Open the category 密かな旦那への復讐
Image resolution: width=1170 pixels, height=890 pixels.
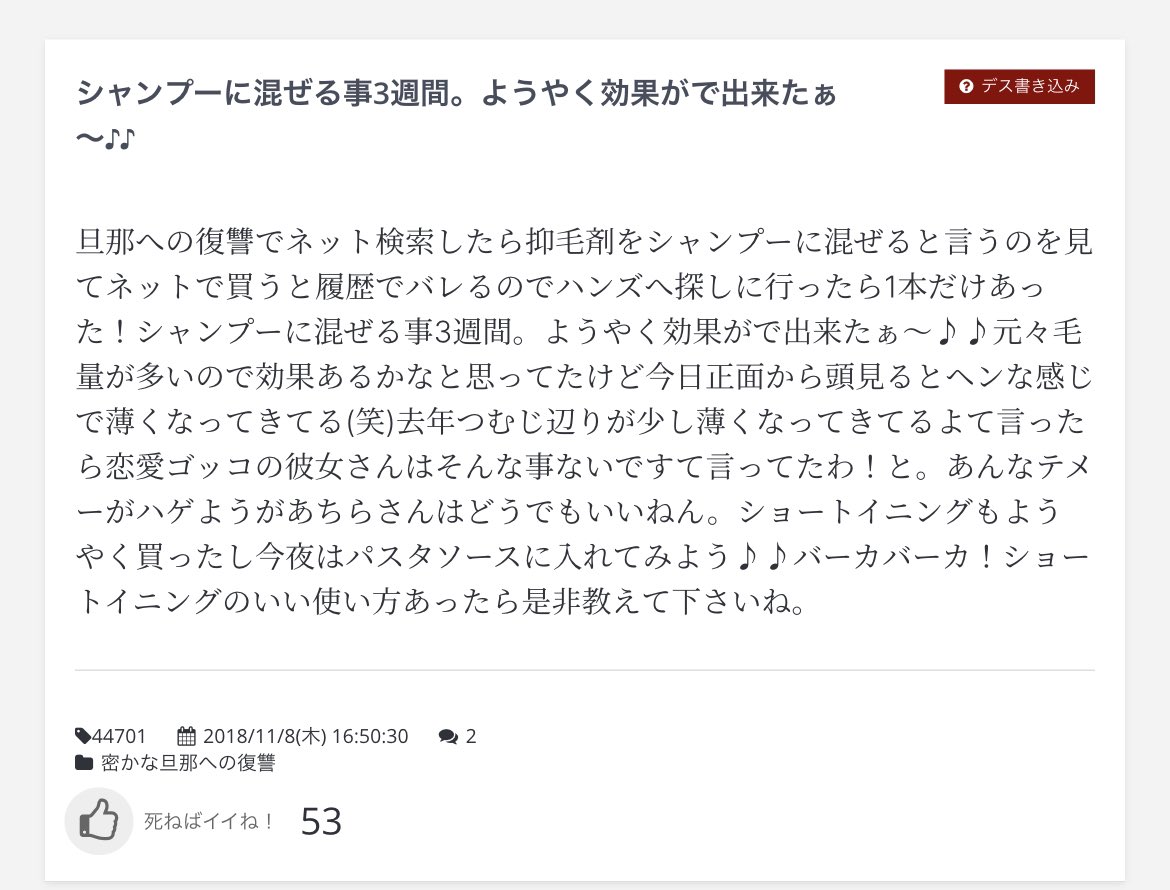188,763
